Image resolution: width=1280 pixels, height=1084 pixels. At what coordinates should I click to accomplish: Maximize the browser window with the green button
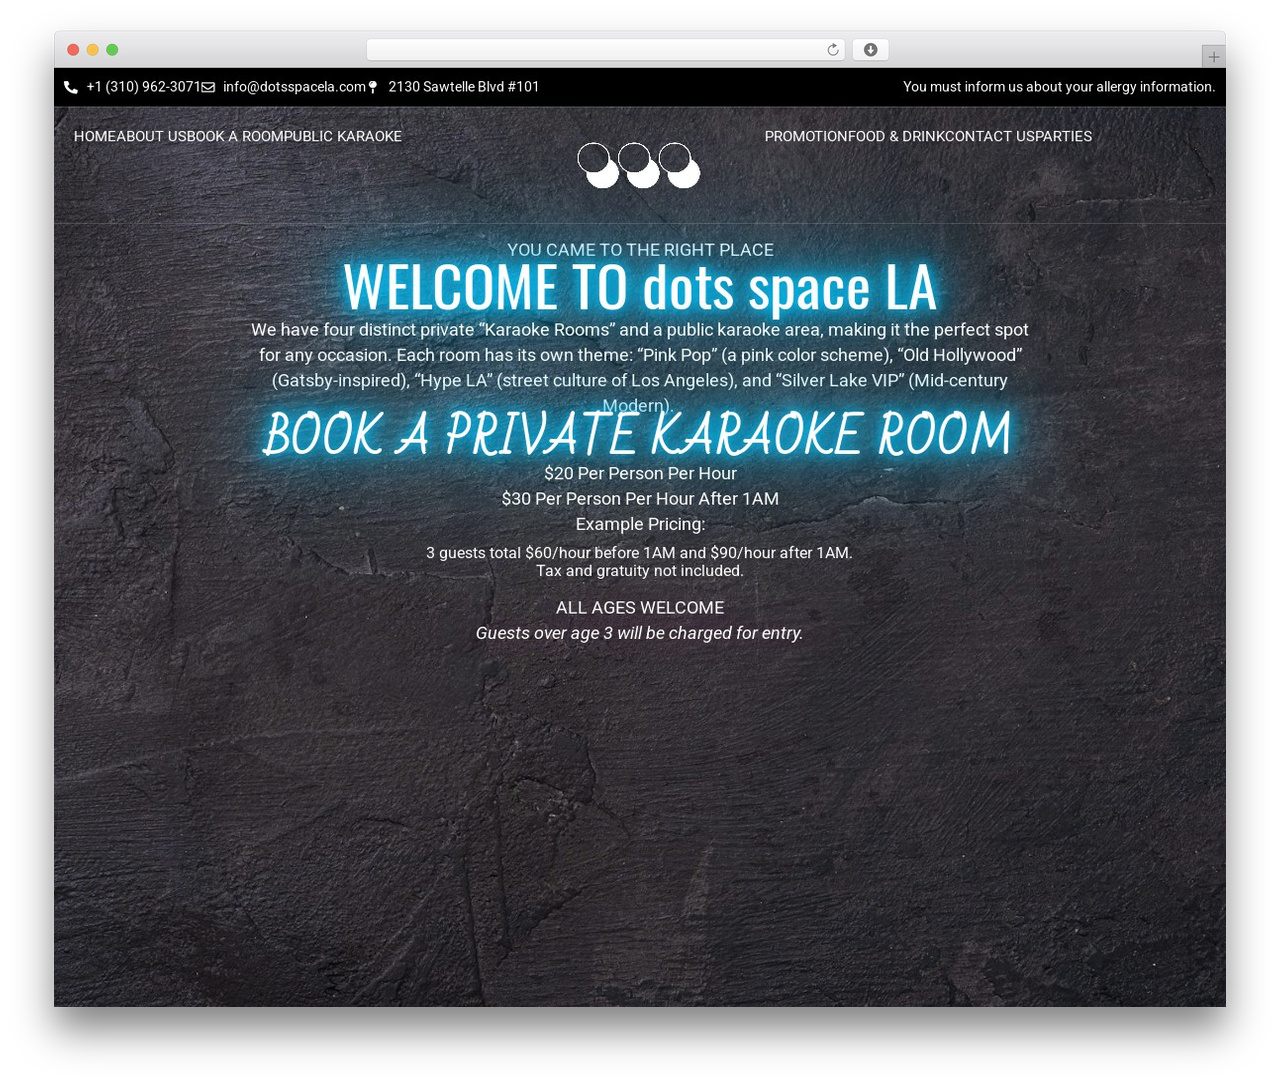coord(112,50)
